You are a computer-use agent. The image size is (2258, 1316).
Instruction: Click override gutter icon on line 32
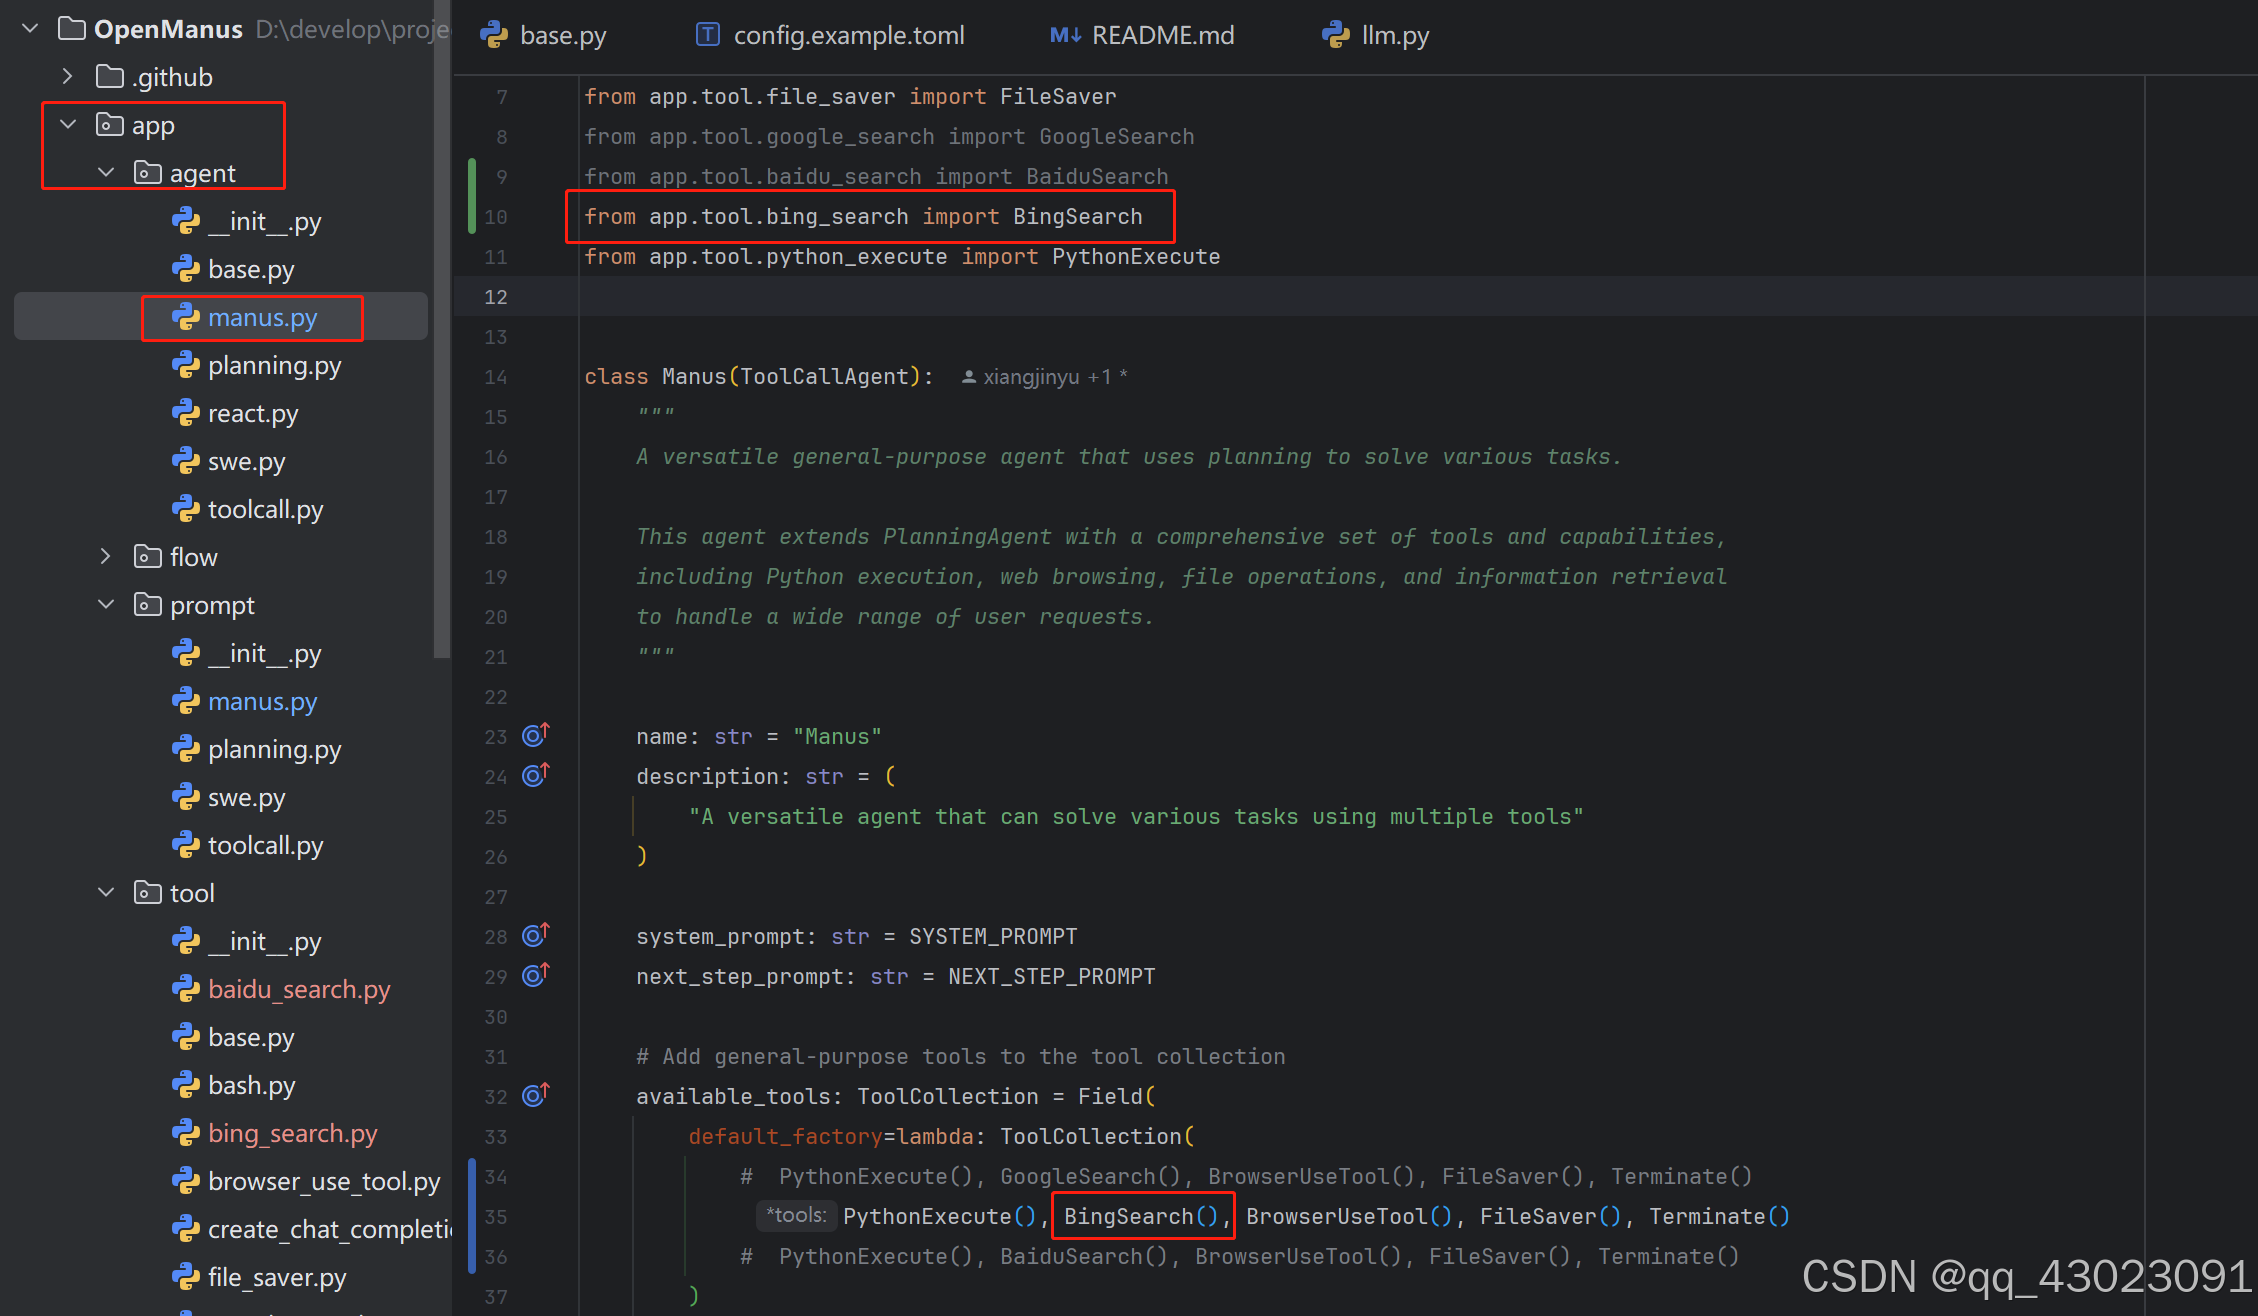coord(535,1096)
